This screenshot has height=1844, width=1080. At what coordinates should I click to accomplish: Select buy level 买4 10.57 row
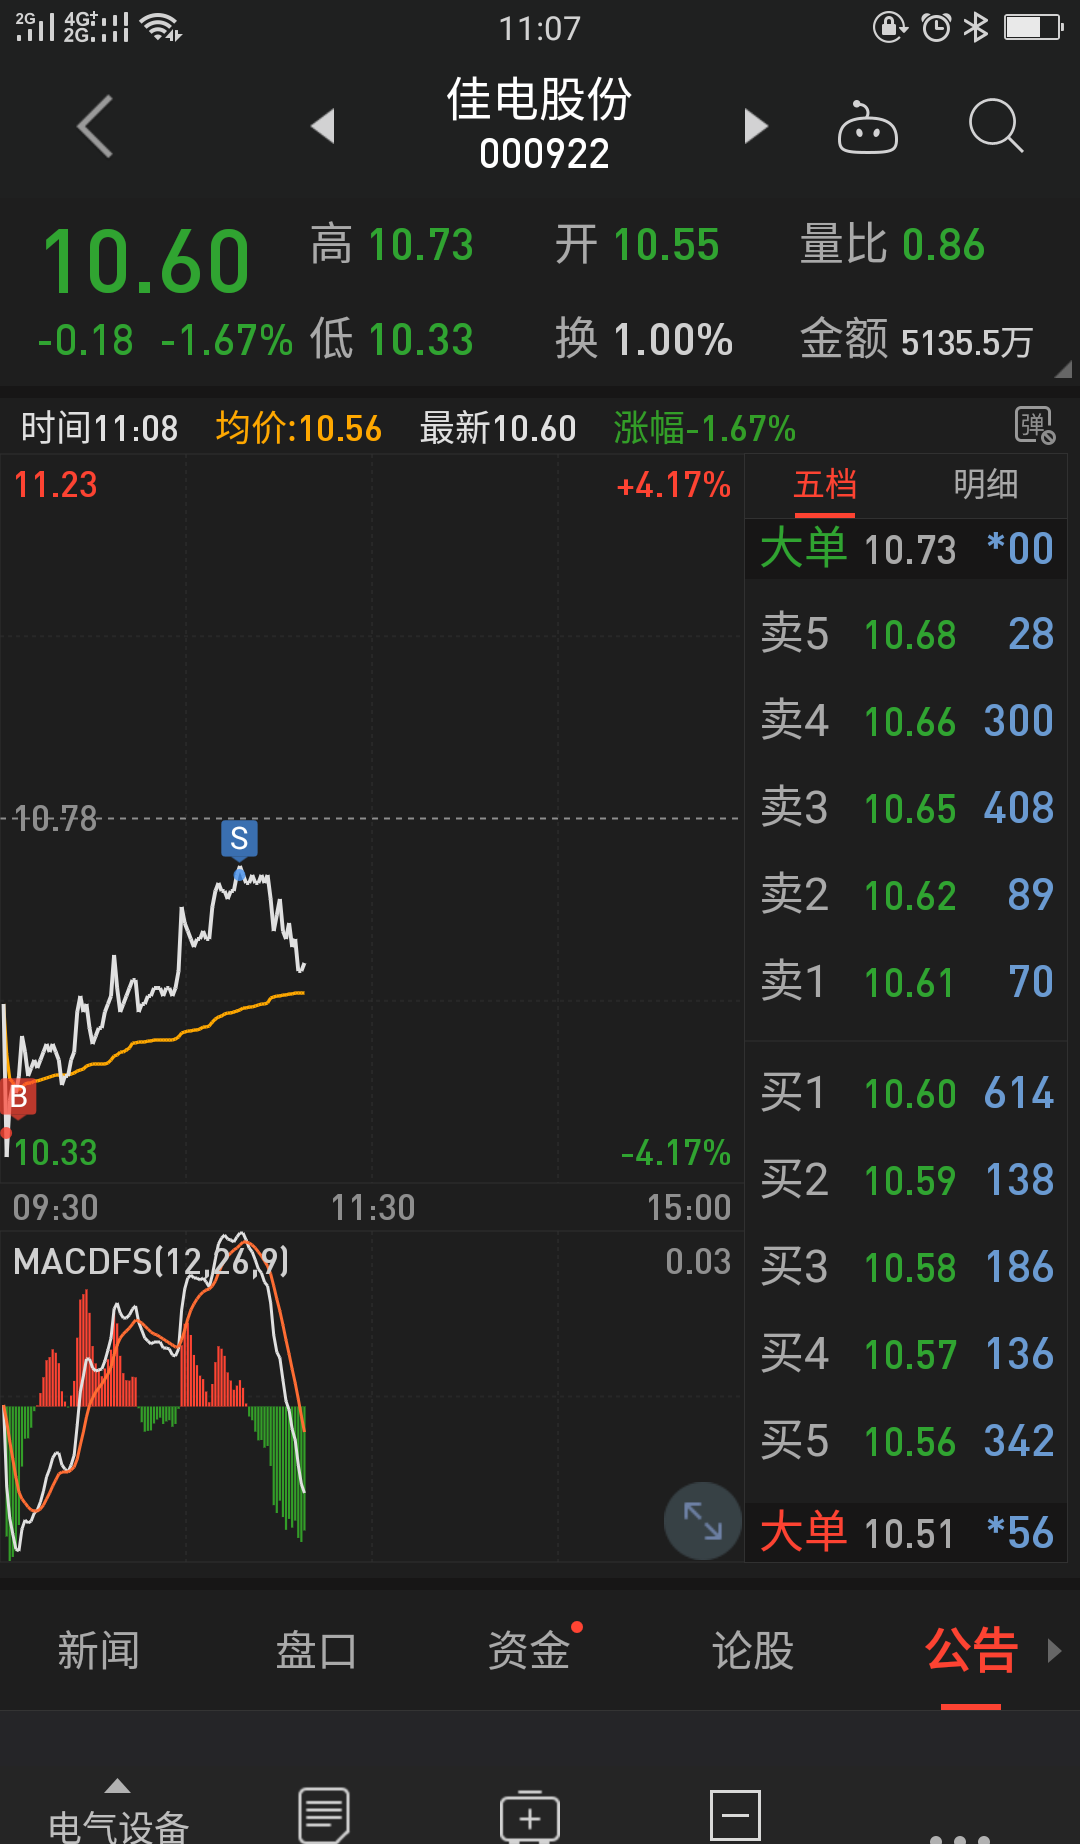[x=907, y=1355]
